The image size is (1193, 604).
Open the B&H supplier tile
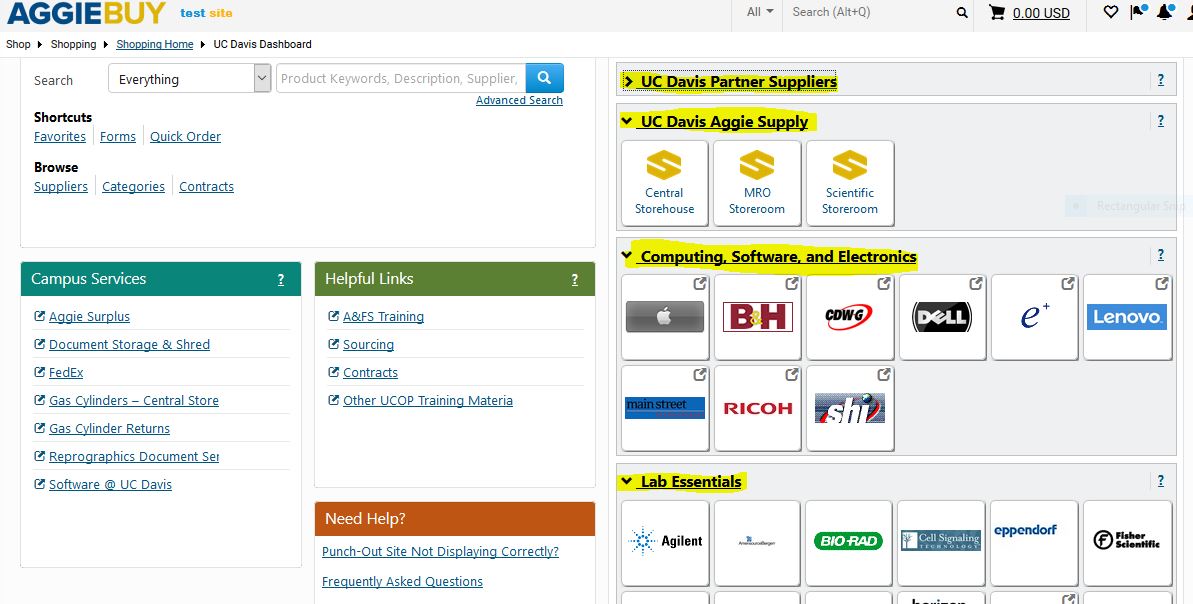pos(757,317)
